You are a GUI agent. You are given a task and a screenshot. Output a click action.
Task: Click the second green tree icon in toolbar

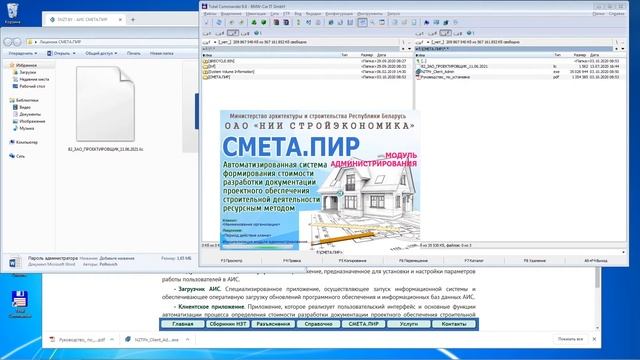[x=264, y=22]
